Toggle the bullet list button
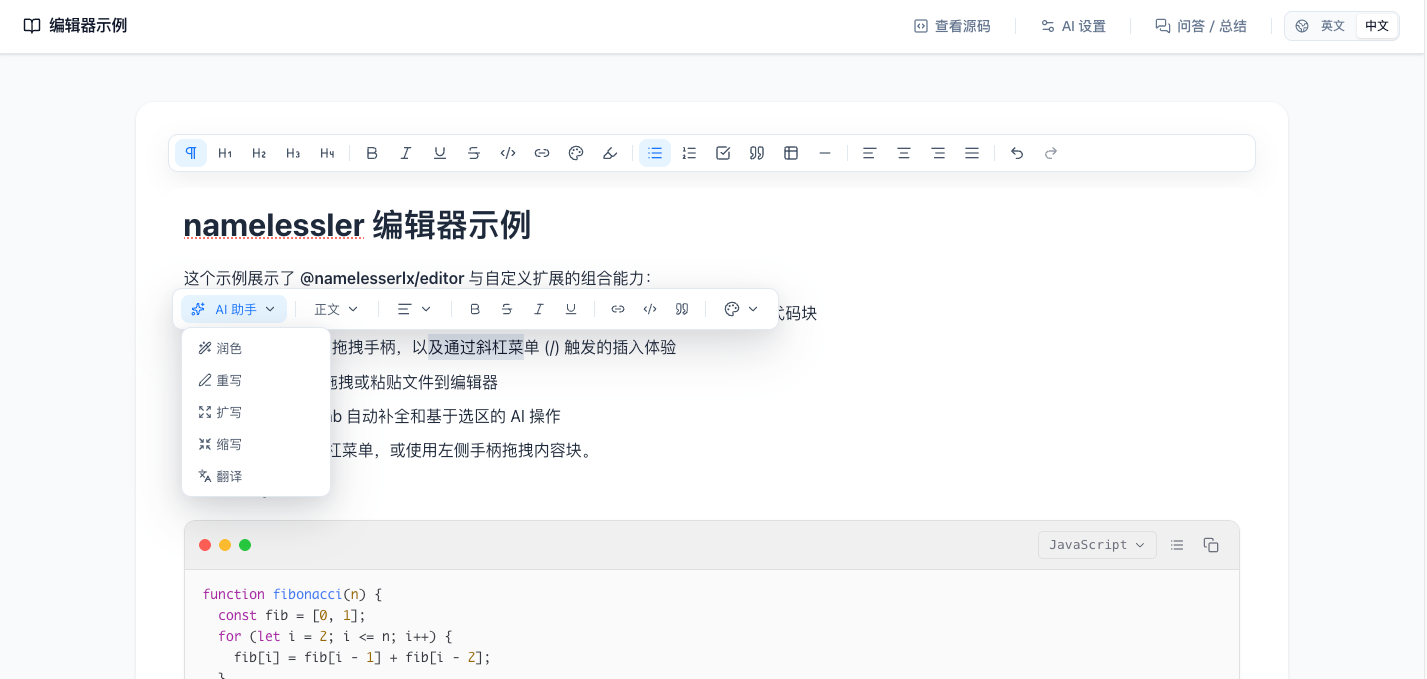1427x679 pixels. 655,153
